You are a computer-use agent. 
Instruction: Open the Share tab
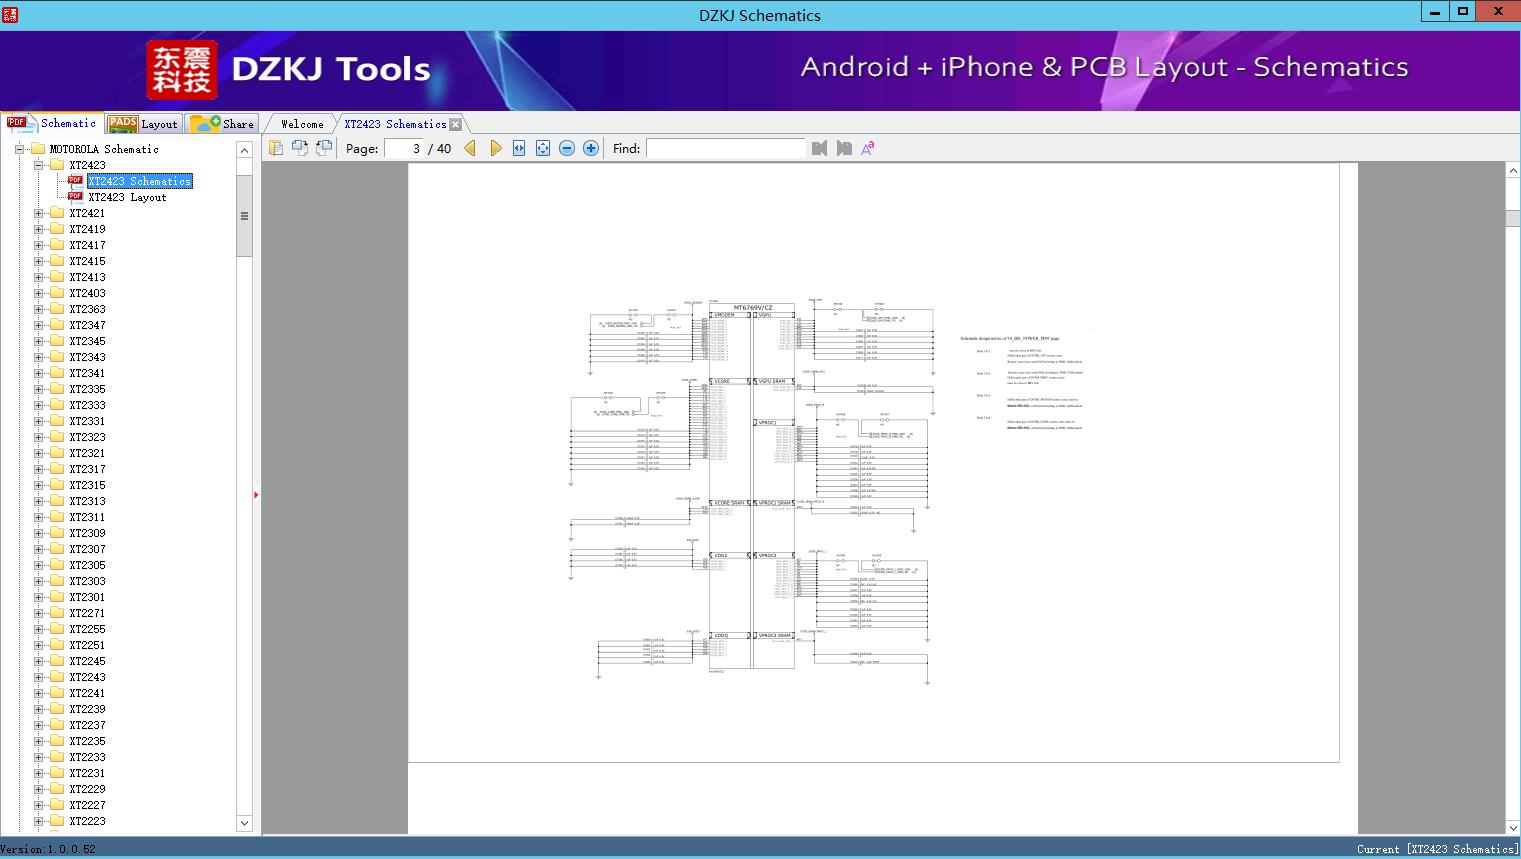point(223,124)
